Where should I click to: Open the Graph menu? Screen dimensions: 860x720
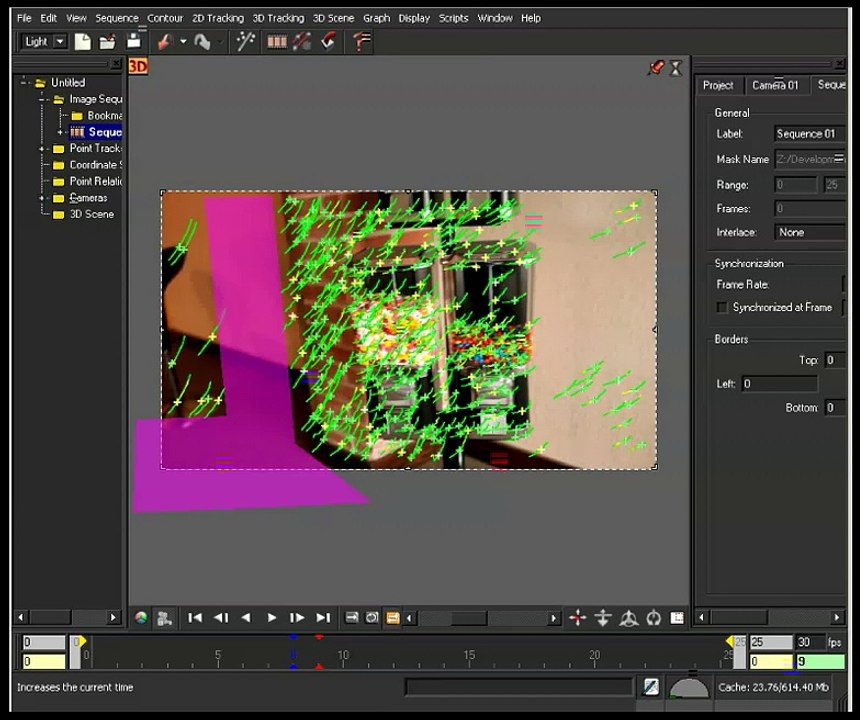click(x=376, y=18)
